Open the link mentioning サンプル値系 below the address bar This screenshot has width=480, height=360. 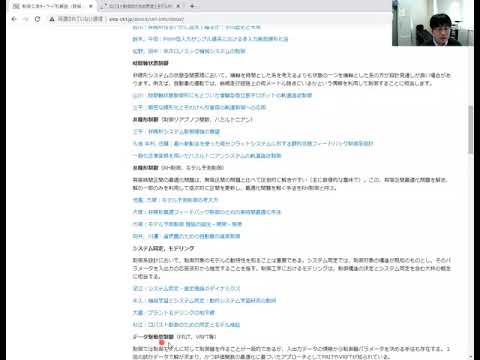[x=210, y=39]
